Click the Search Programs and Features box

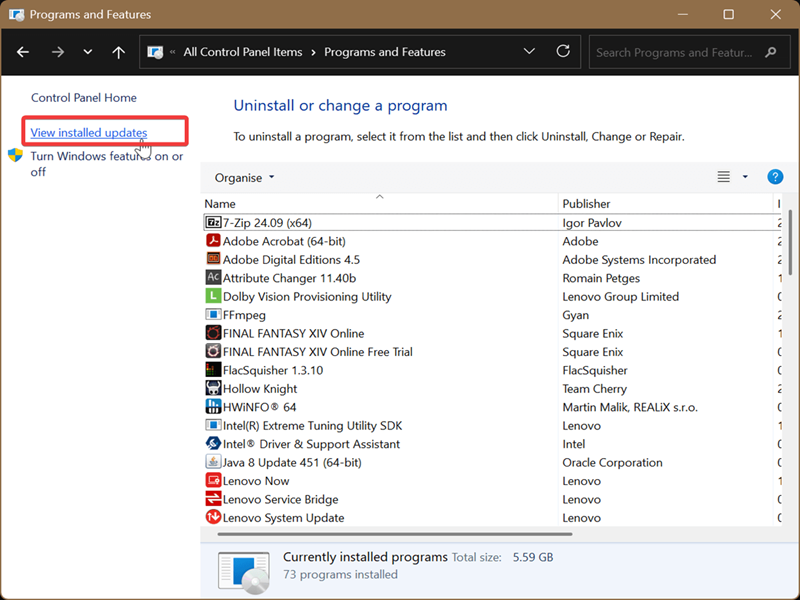click(675, 52)
